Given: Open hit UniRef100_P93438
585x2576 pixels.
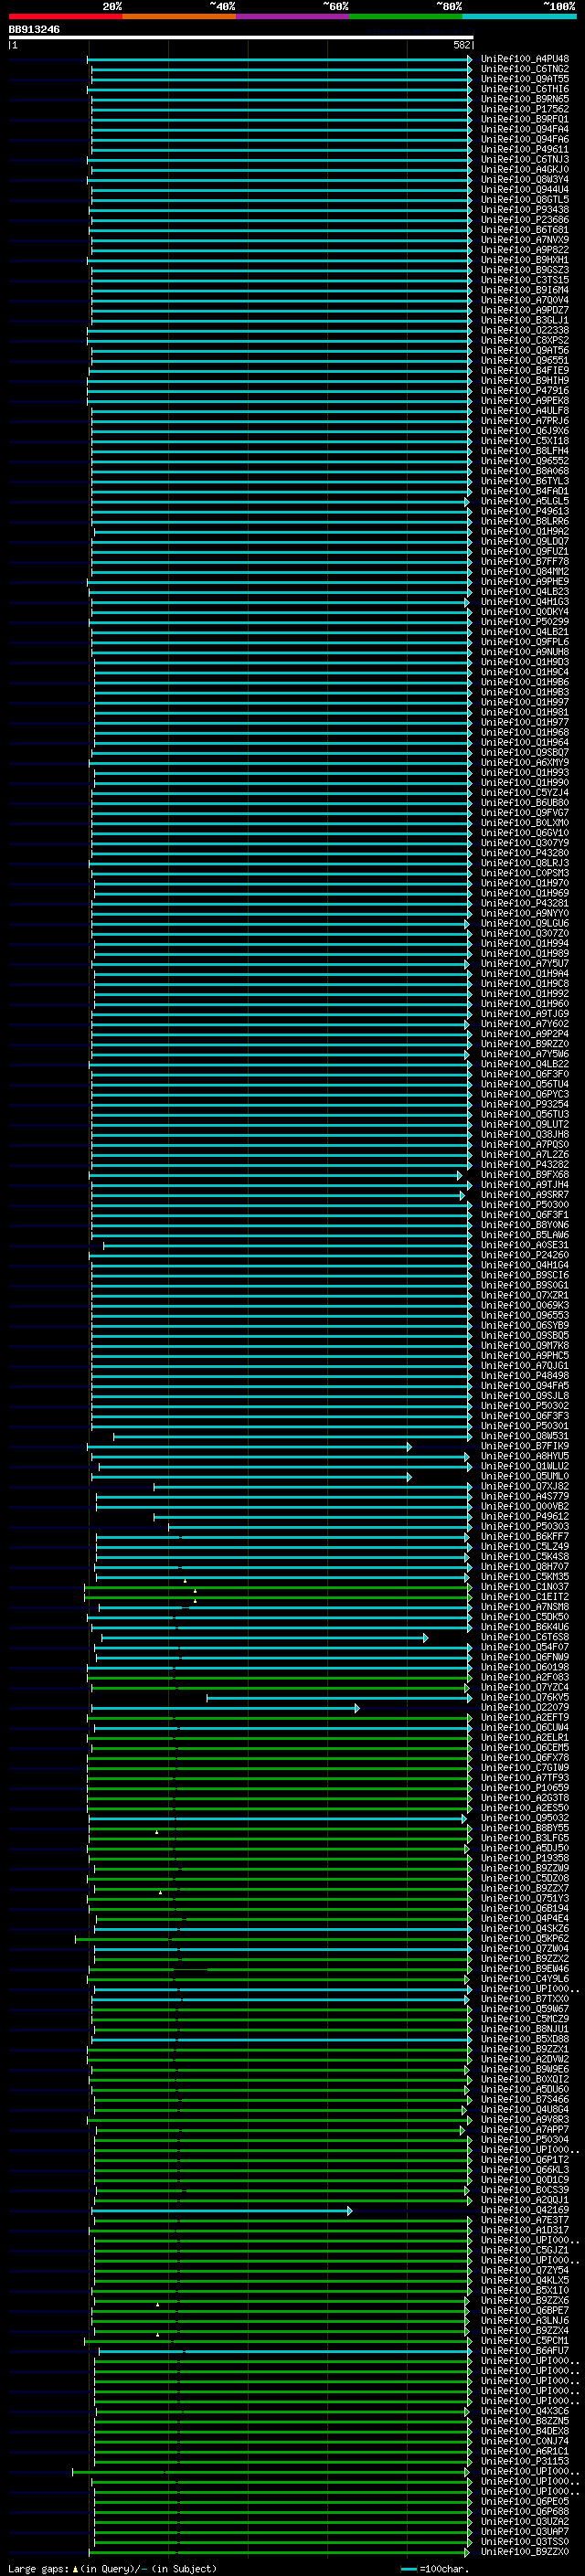Looking at the screenshot, I should pos(525,210).
